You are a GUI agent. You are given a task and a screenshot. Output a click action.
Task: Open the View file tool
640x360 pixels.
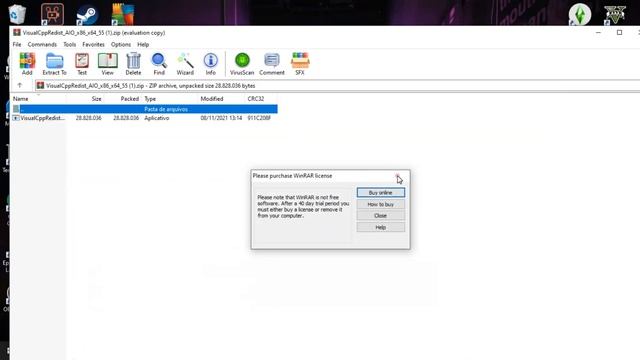107,64
